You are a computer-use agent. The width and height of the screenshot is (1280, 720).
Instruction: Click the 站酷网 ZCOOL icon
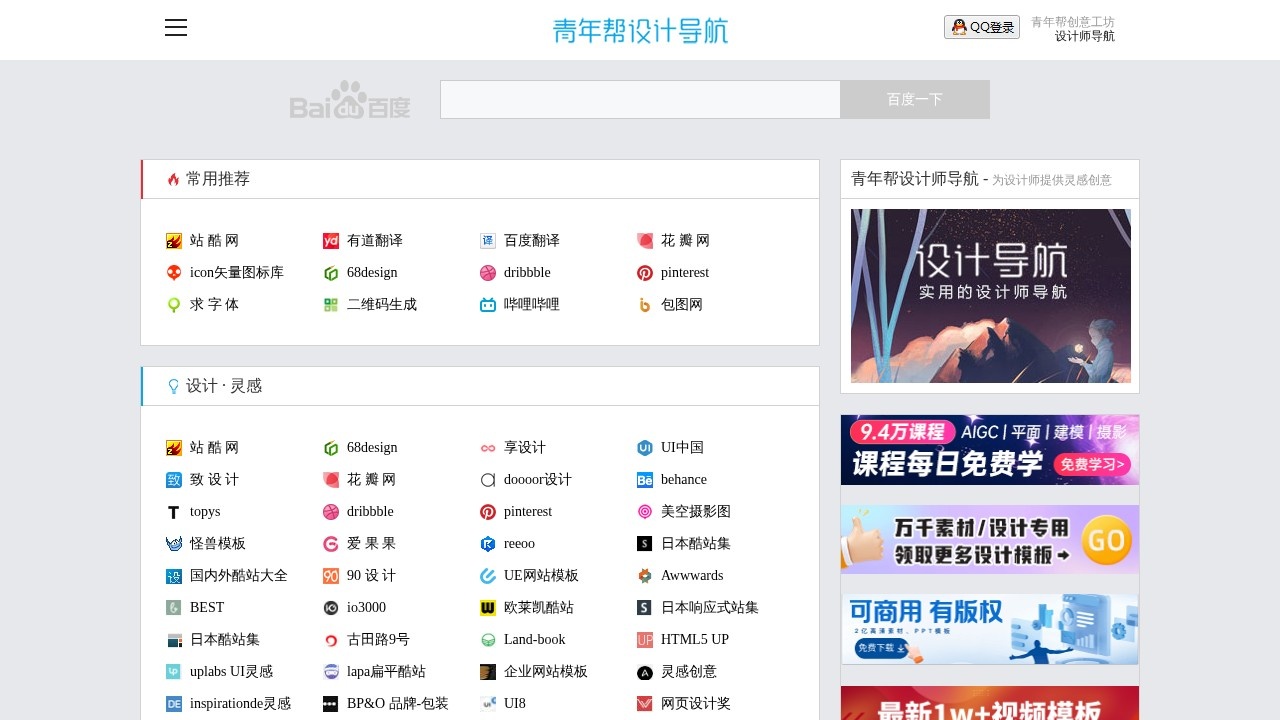[x=173, y=240]
